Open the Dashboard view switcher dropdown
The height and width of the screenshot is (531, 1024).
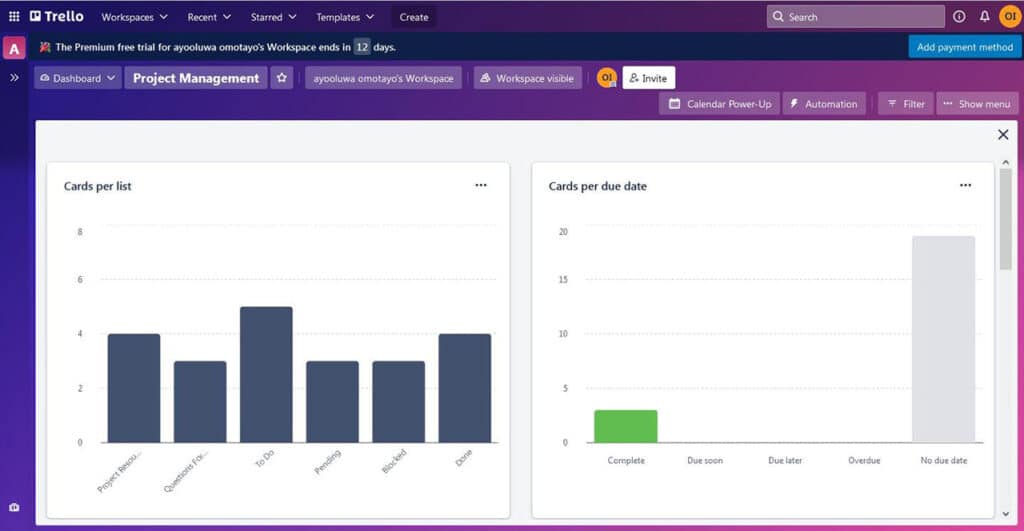click(78, 78)
